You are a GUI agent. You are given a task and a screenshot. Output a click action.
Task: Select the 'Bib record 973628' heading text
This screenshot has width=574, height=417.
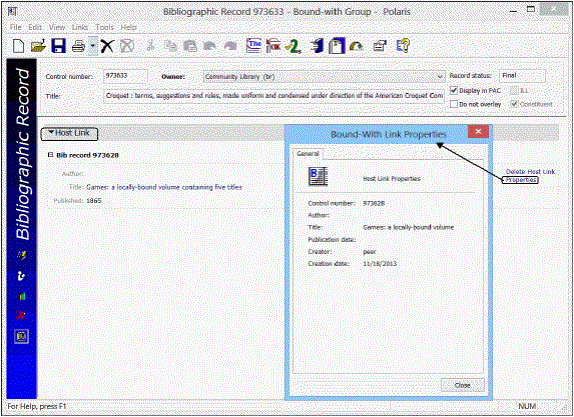coord(87,155)
